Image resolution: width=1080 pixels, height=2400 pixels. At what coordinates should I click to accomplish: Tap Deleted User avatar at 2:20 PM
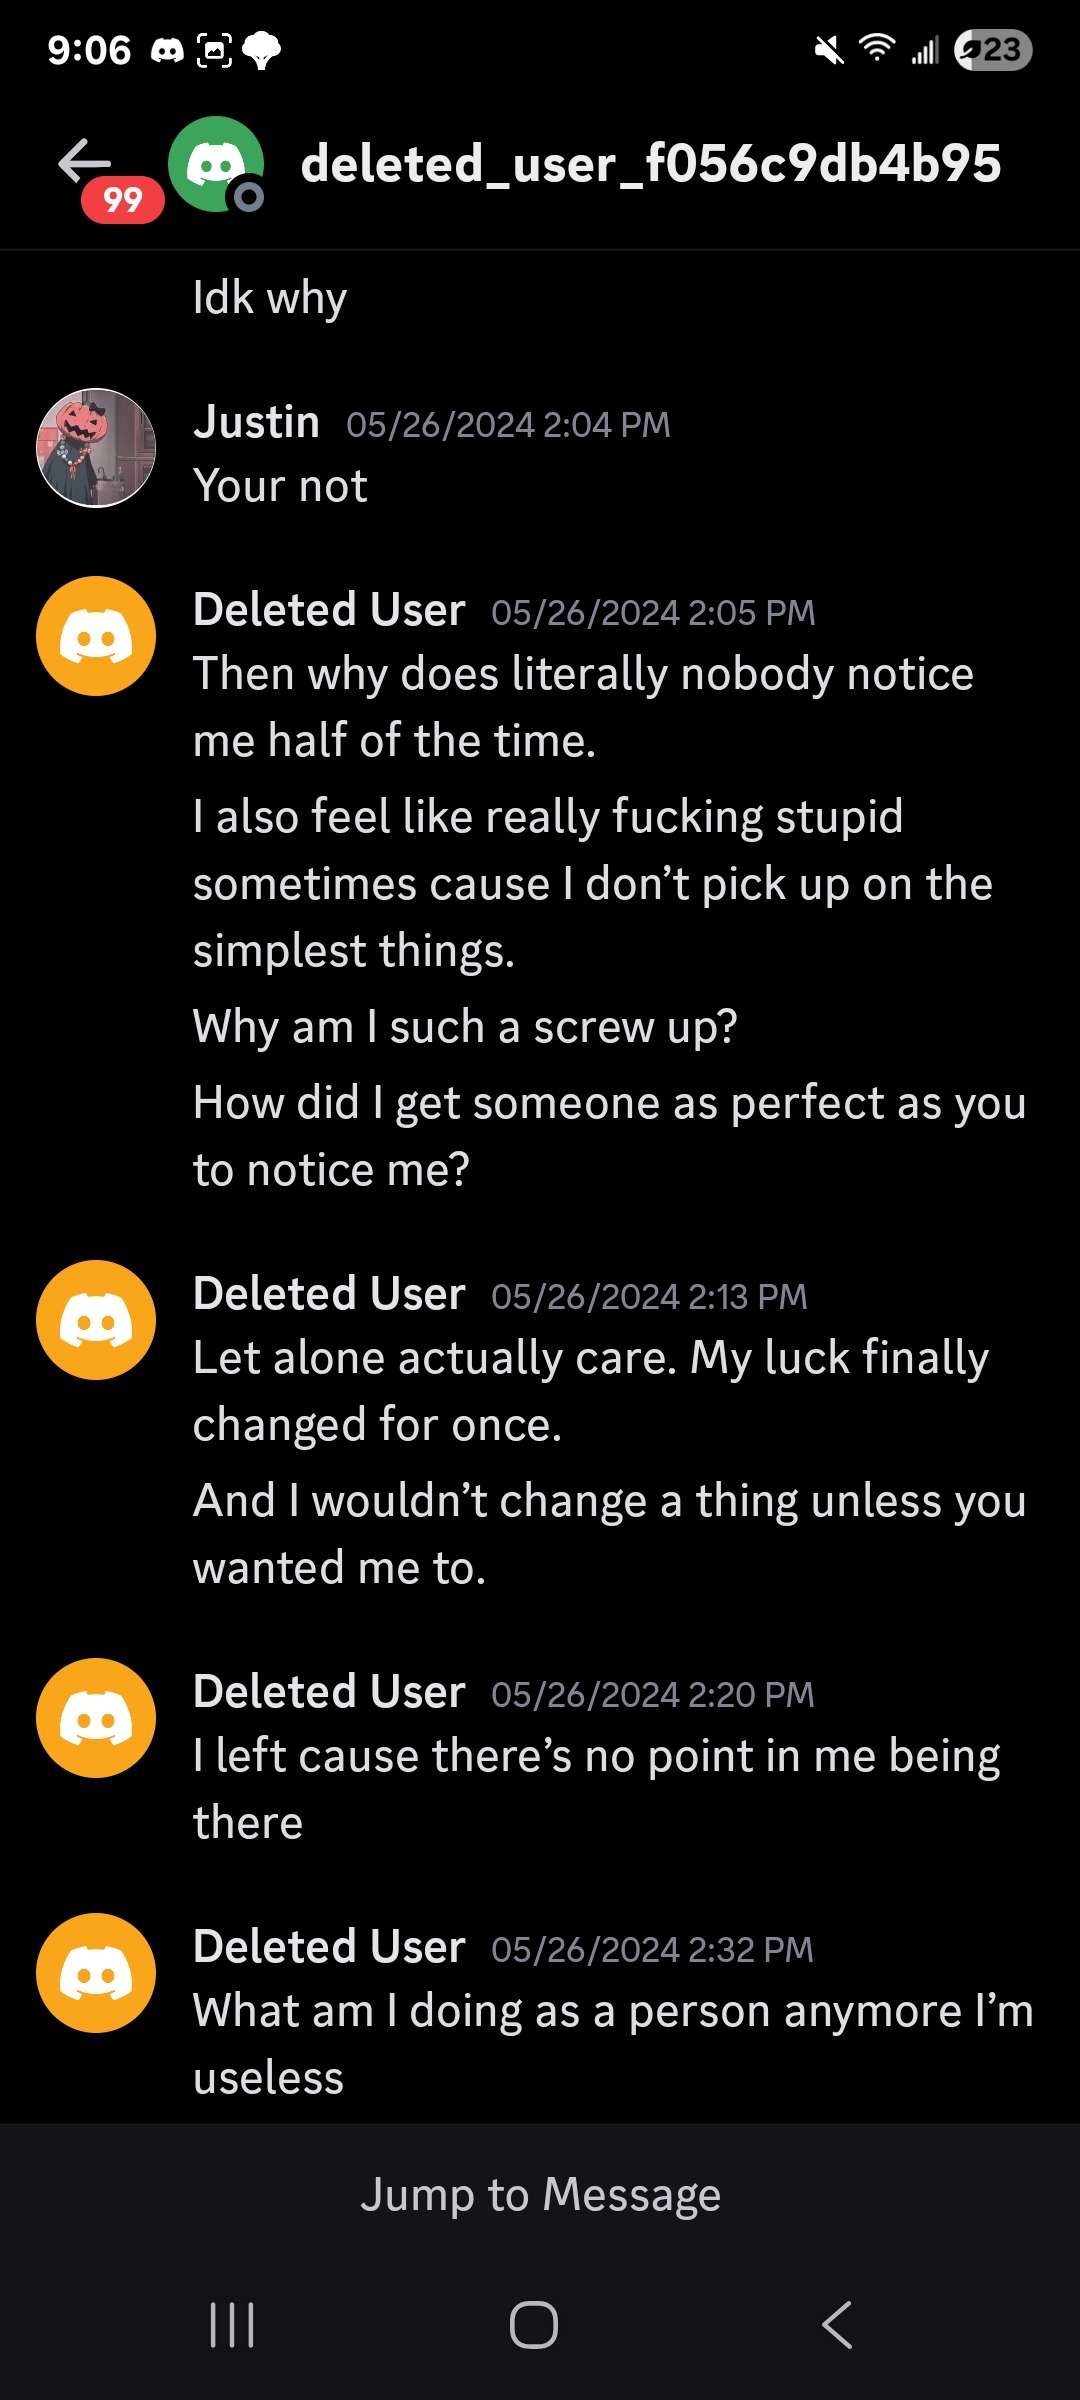[x=96, y=1718]
